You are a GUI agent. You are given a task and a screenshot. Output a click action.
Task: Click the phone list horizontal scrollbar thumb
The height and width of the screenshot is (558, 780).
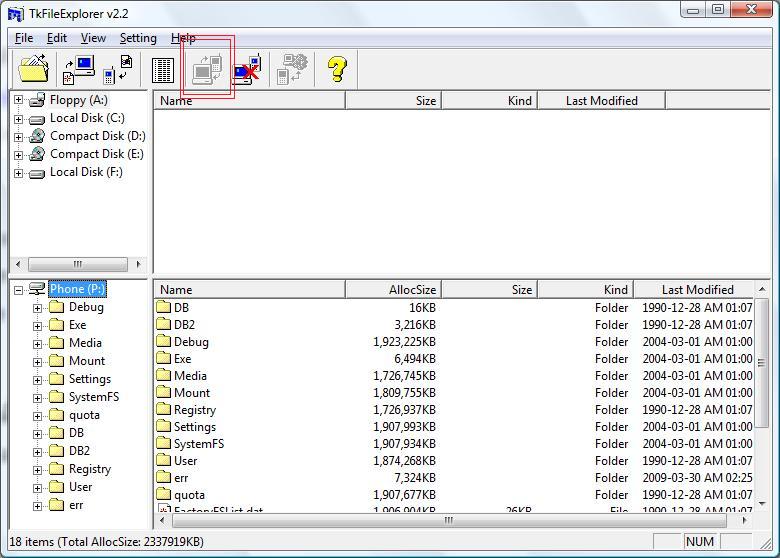click(x=449, y=520)
